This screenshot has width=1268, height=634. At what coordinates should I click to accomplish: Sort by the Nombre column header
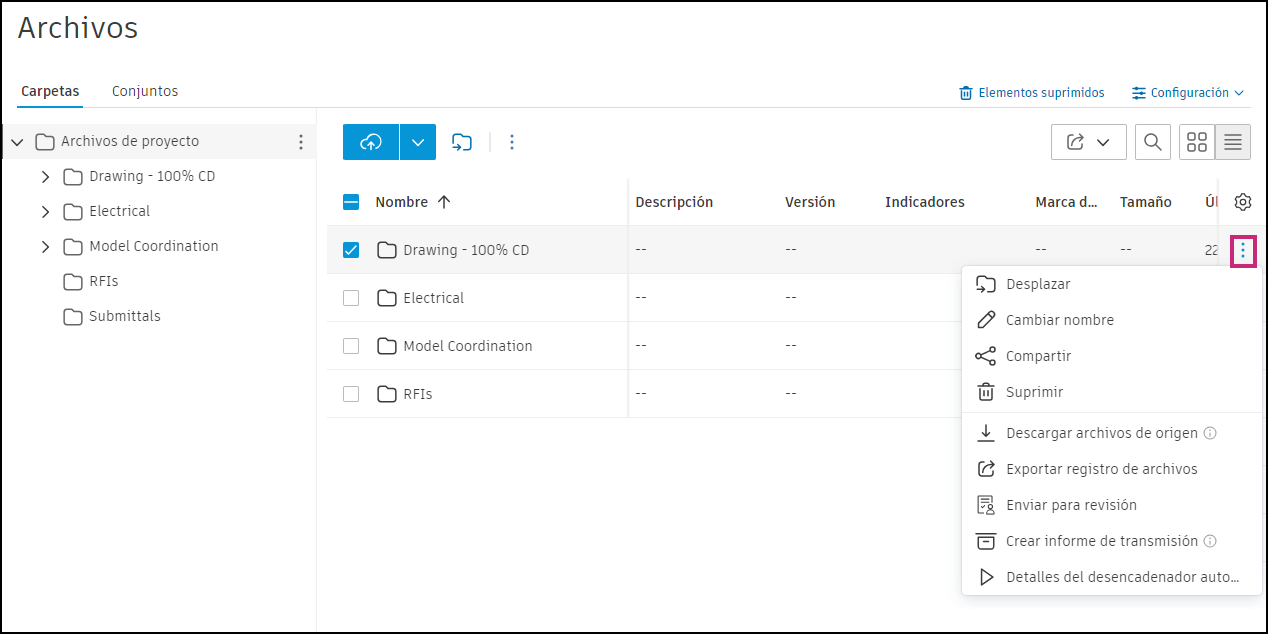[402, 202]
